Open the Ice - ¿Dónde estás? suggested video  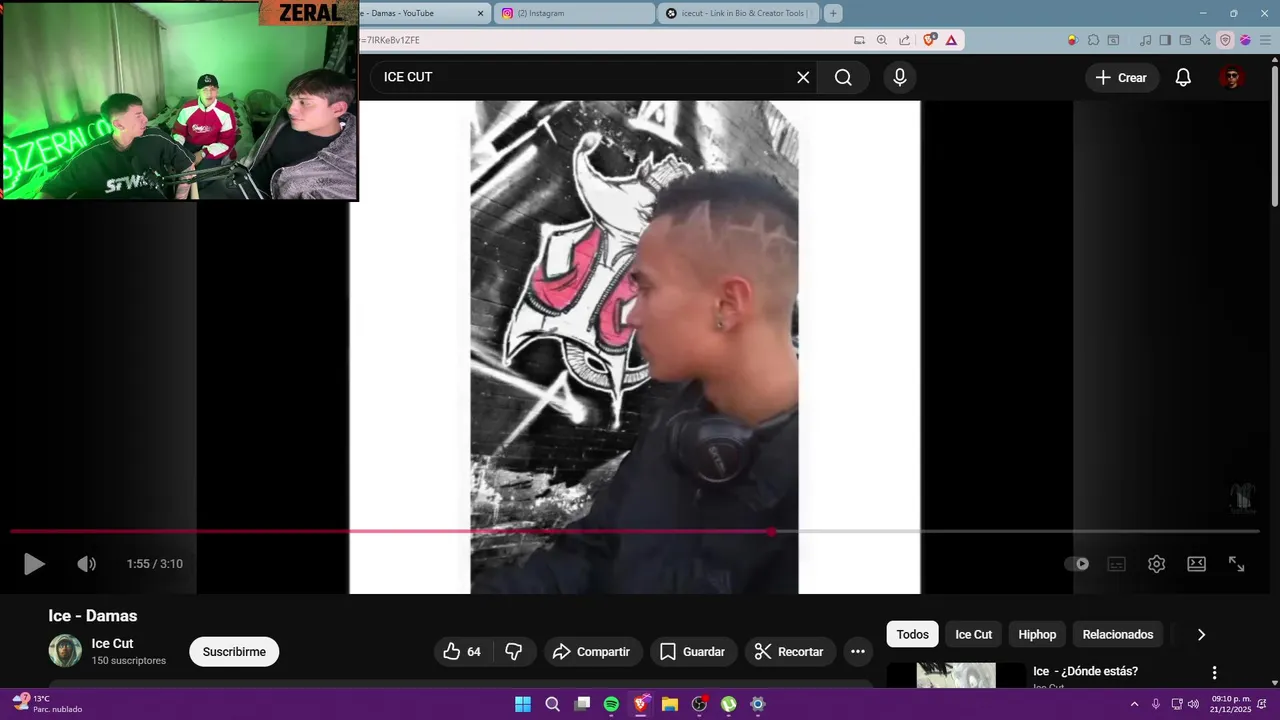[1085, 671]
